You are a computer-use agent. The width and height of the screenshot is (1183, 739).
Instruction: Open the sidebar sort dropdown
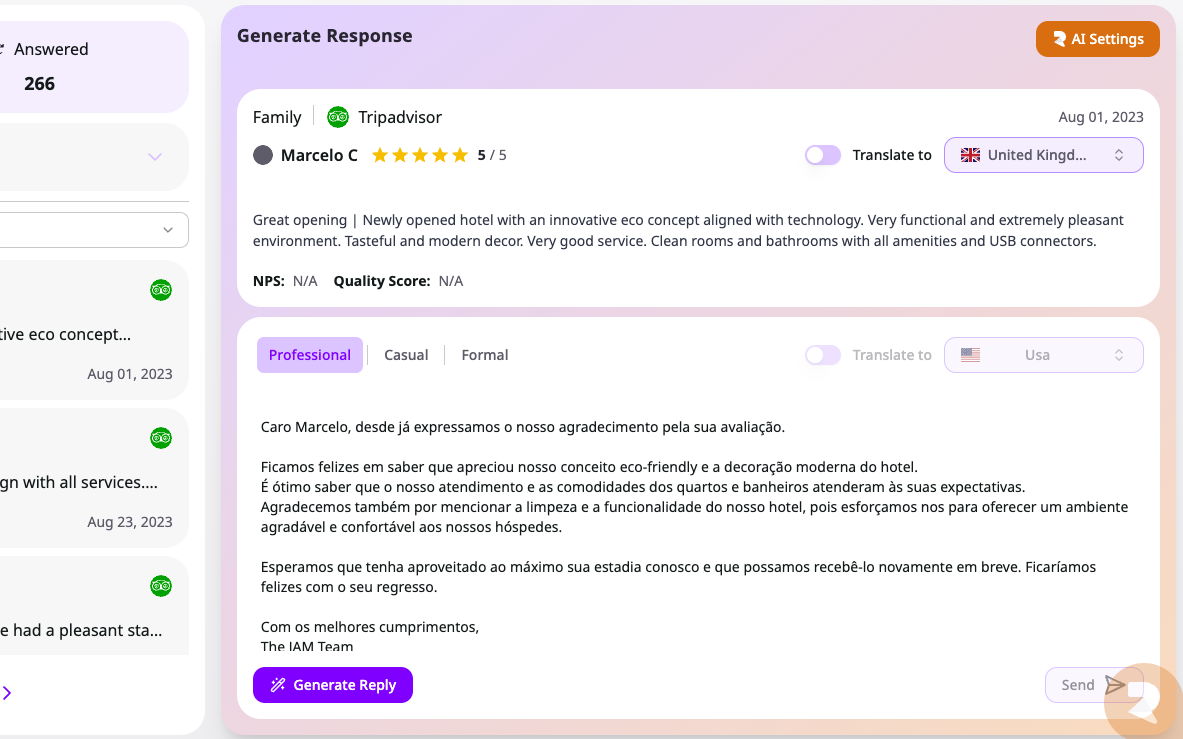click(94, 230)
